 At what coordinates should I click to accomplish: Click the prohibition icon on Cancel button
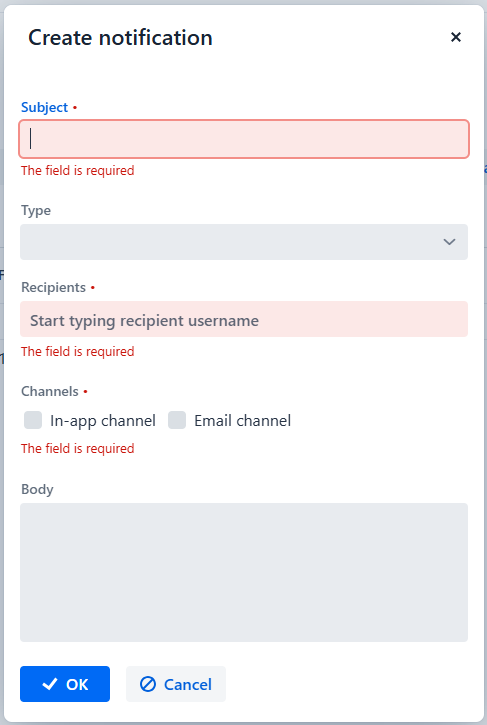click(148, 684)
